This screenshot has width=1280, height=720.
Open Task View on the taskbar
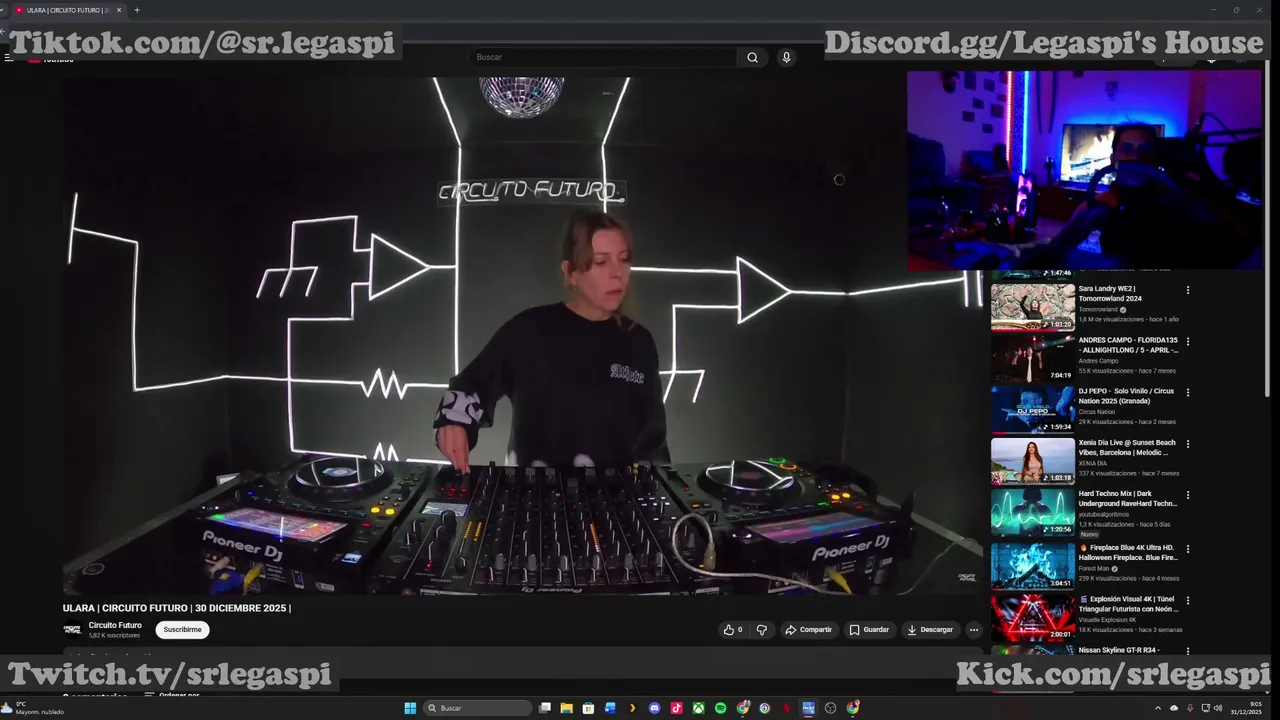point(545,708)
